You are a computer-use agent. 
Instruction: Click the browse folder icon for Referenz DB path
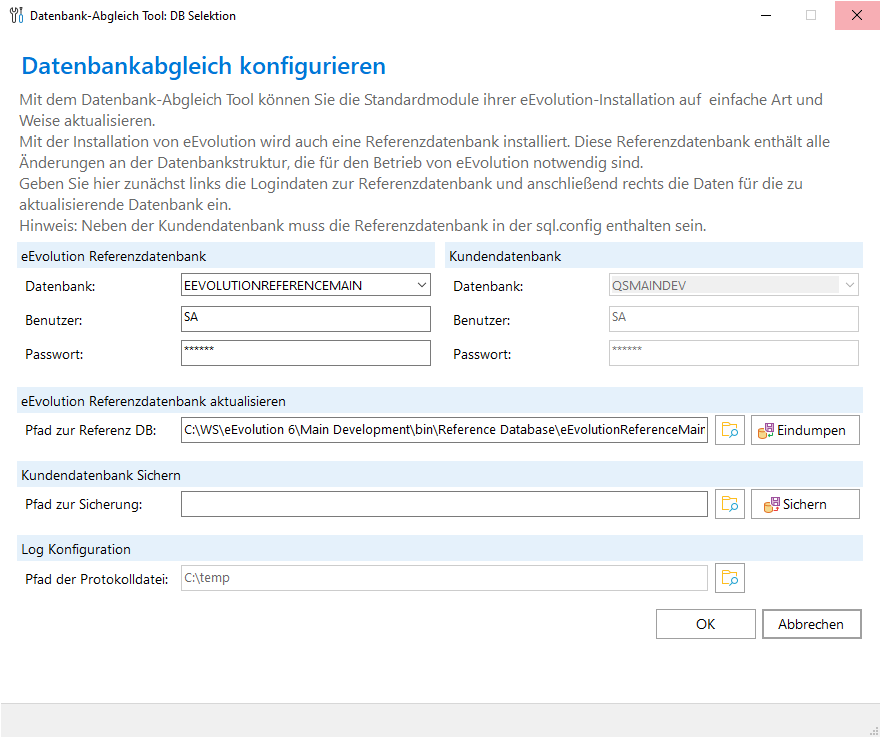pos(730,431)
